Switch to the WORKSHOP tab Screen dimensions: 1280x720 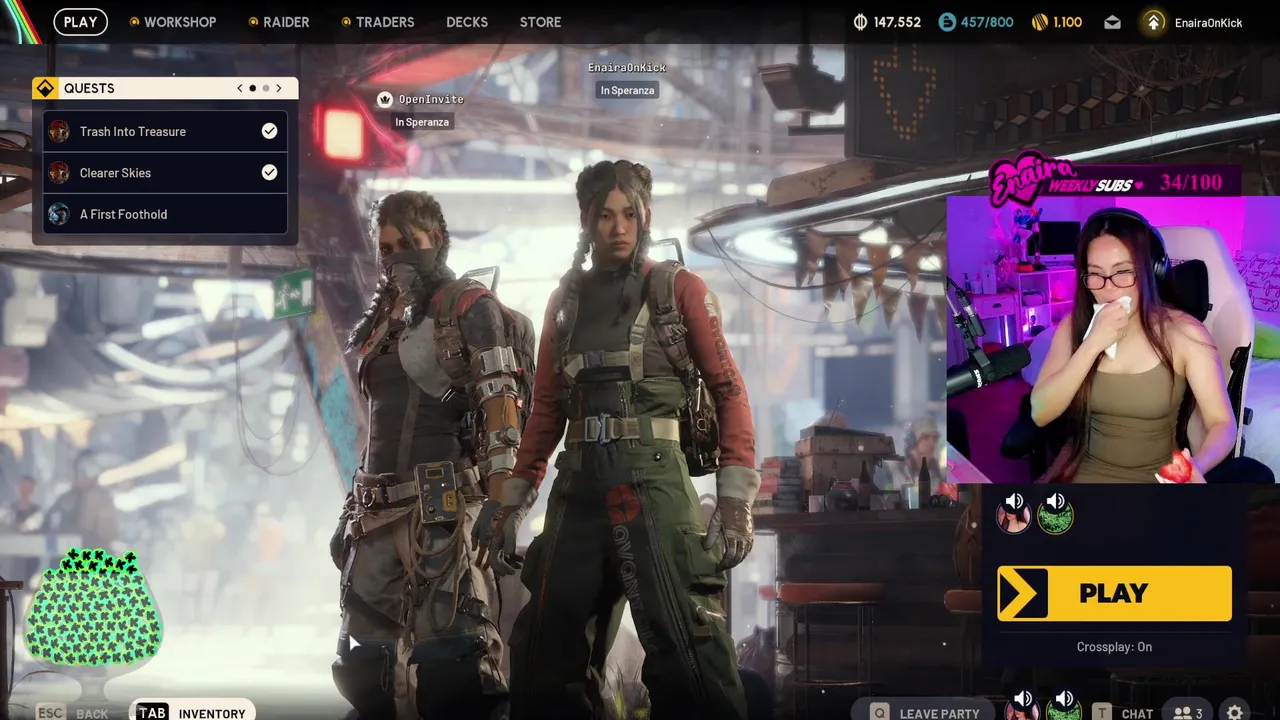click(172, 22)
